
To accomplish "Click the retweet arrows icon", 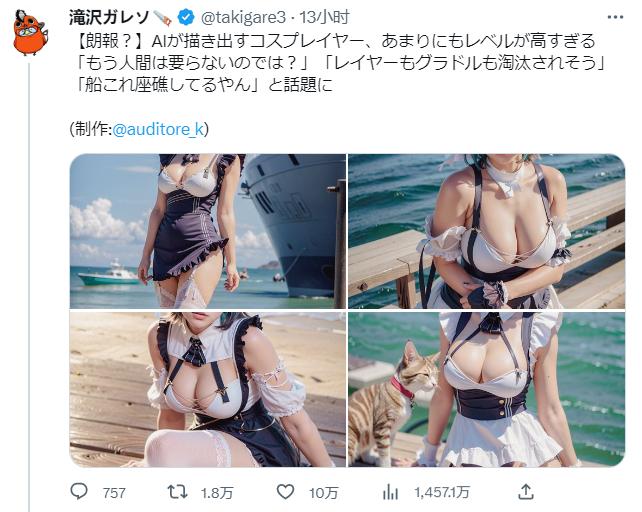I will point(178,492).
